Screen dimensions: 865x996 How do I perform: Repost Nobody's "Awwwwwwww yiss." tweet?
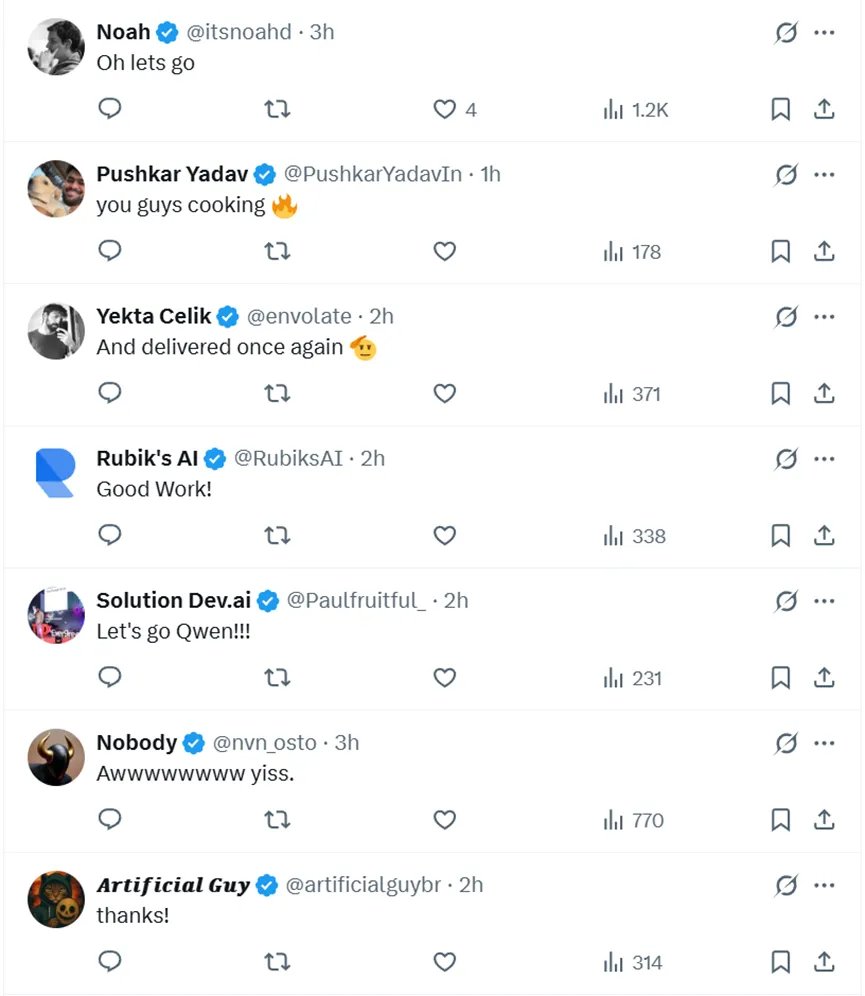coord(277,821)
